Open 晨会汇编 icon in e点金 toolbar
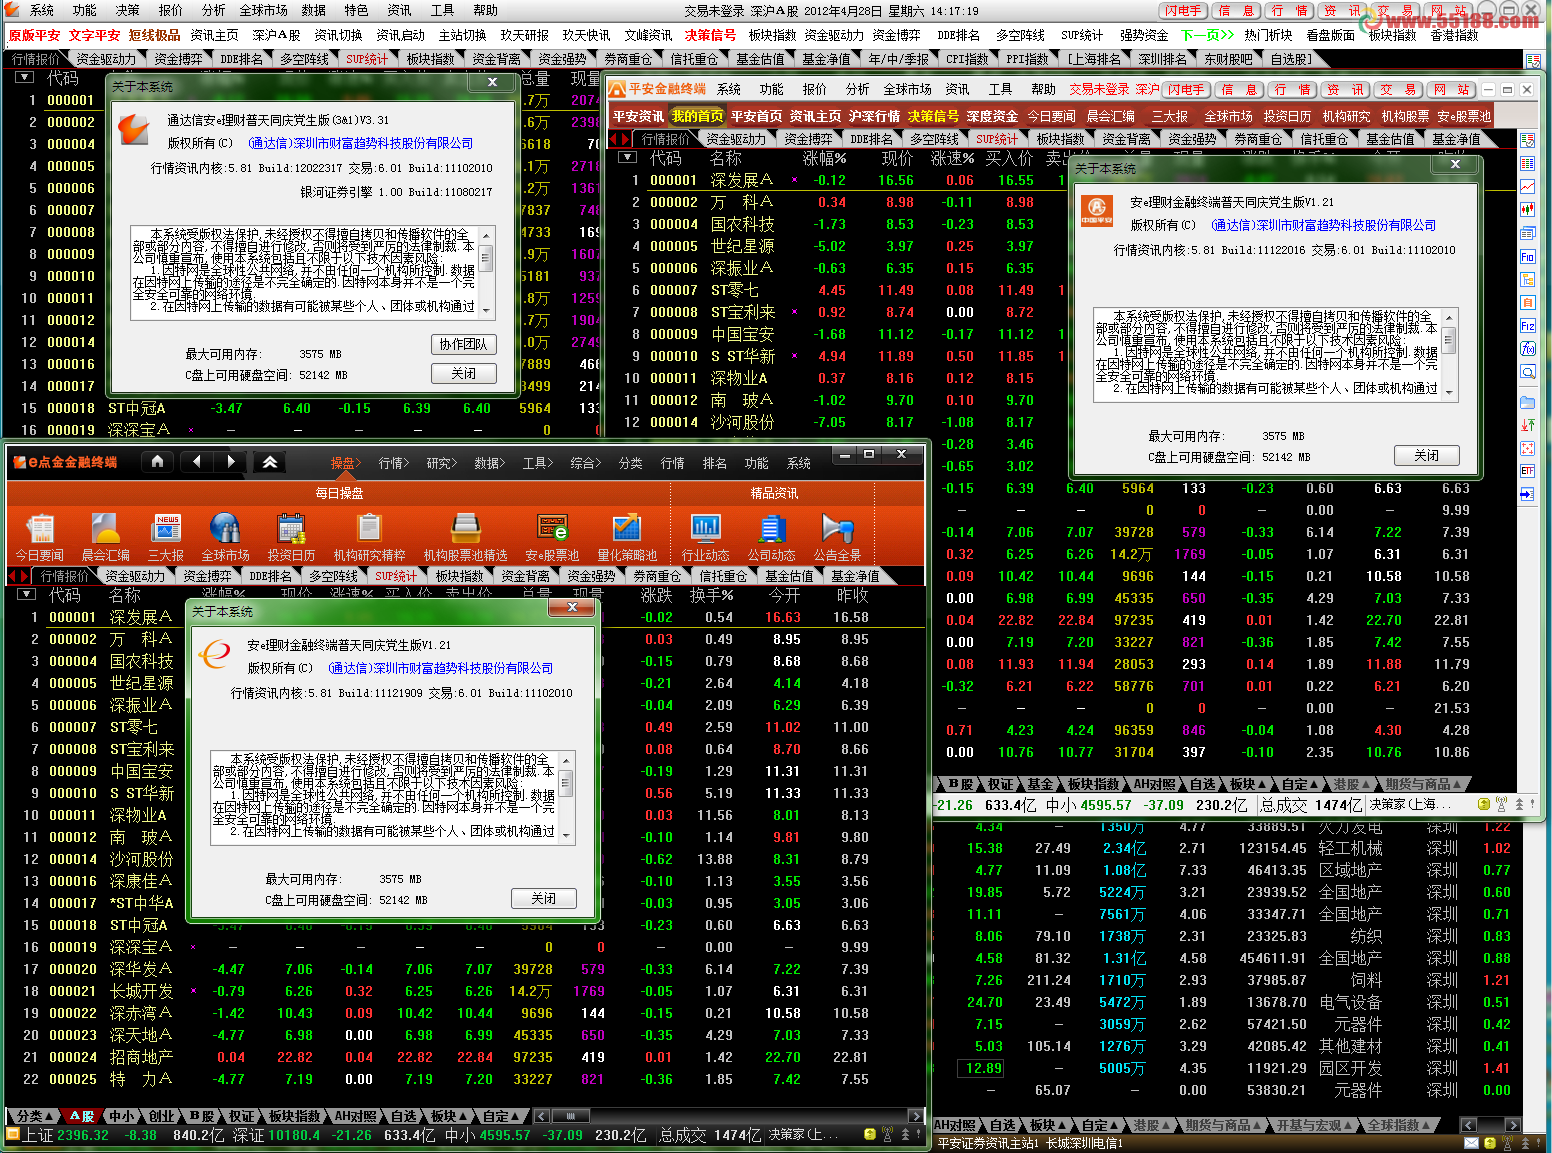 coord(105,537)
